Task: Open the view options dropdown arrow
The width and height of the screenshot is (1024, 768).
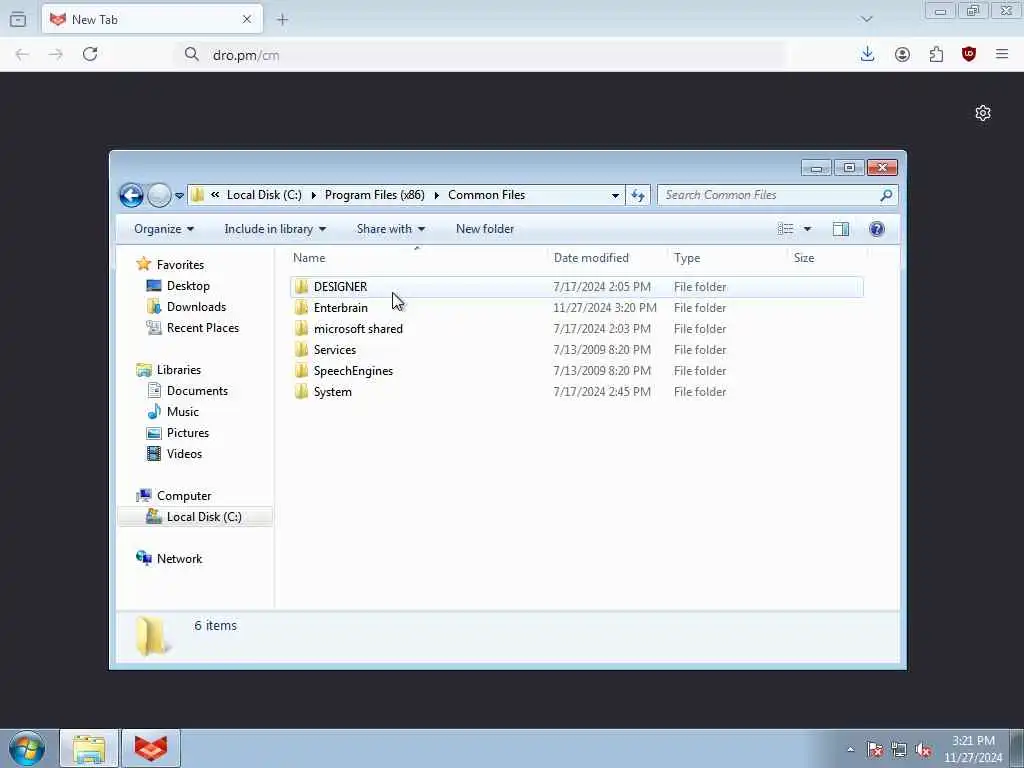Action: [x=807, y=229]
